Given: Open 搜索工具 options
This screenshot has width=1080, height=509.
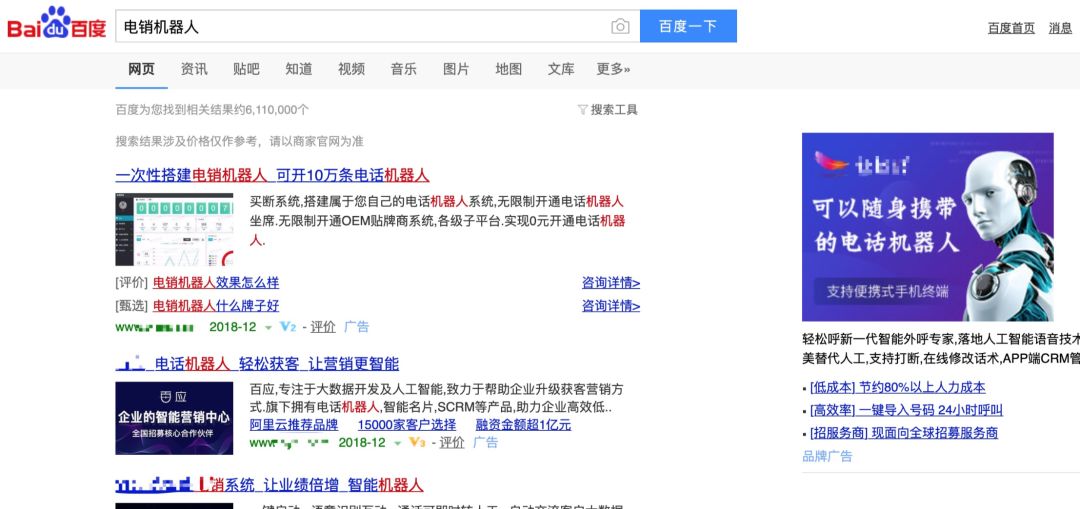Looking at the screenshot, I should tap(614, 110).
